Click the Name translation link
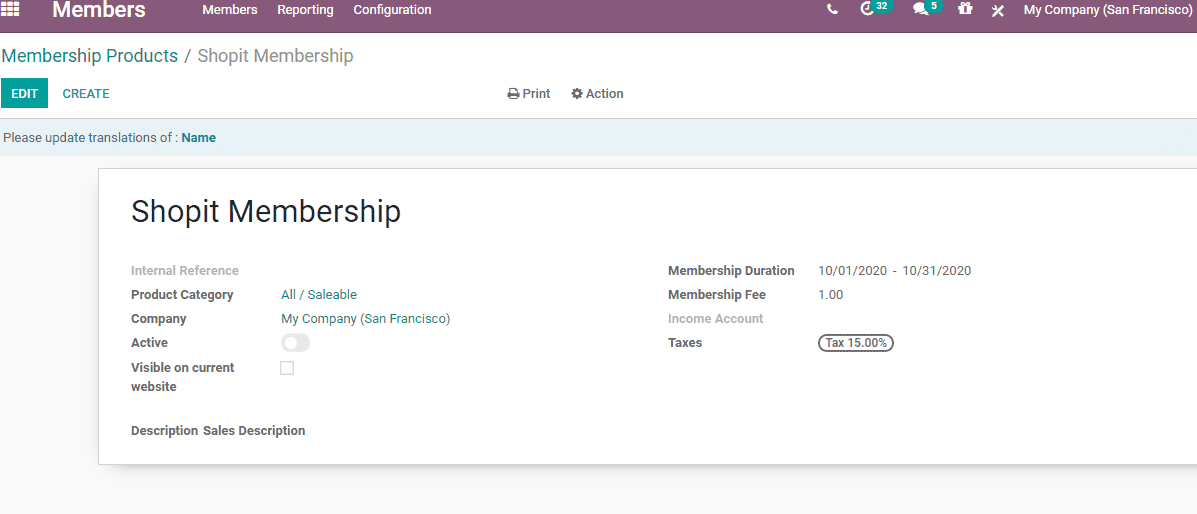1197x514 pixels. pos(198,137)
